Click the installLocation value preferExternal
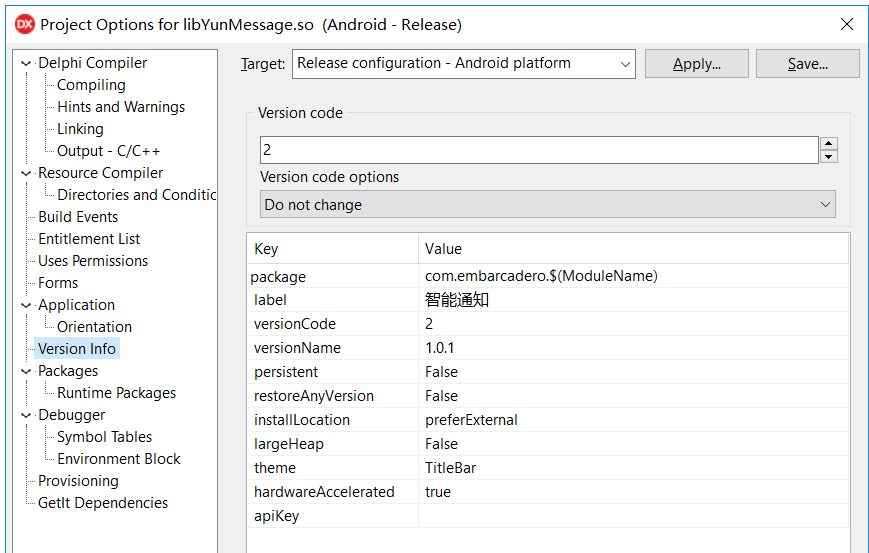The width and height of the screenshot is (869, 553). pos(630,420)
